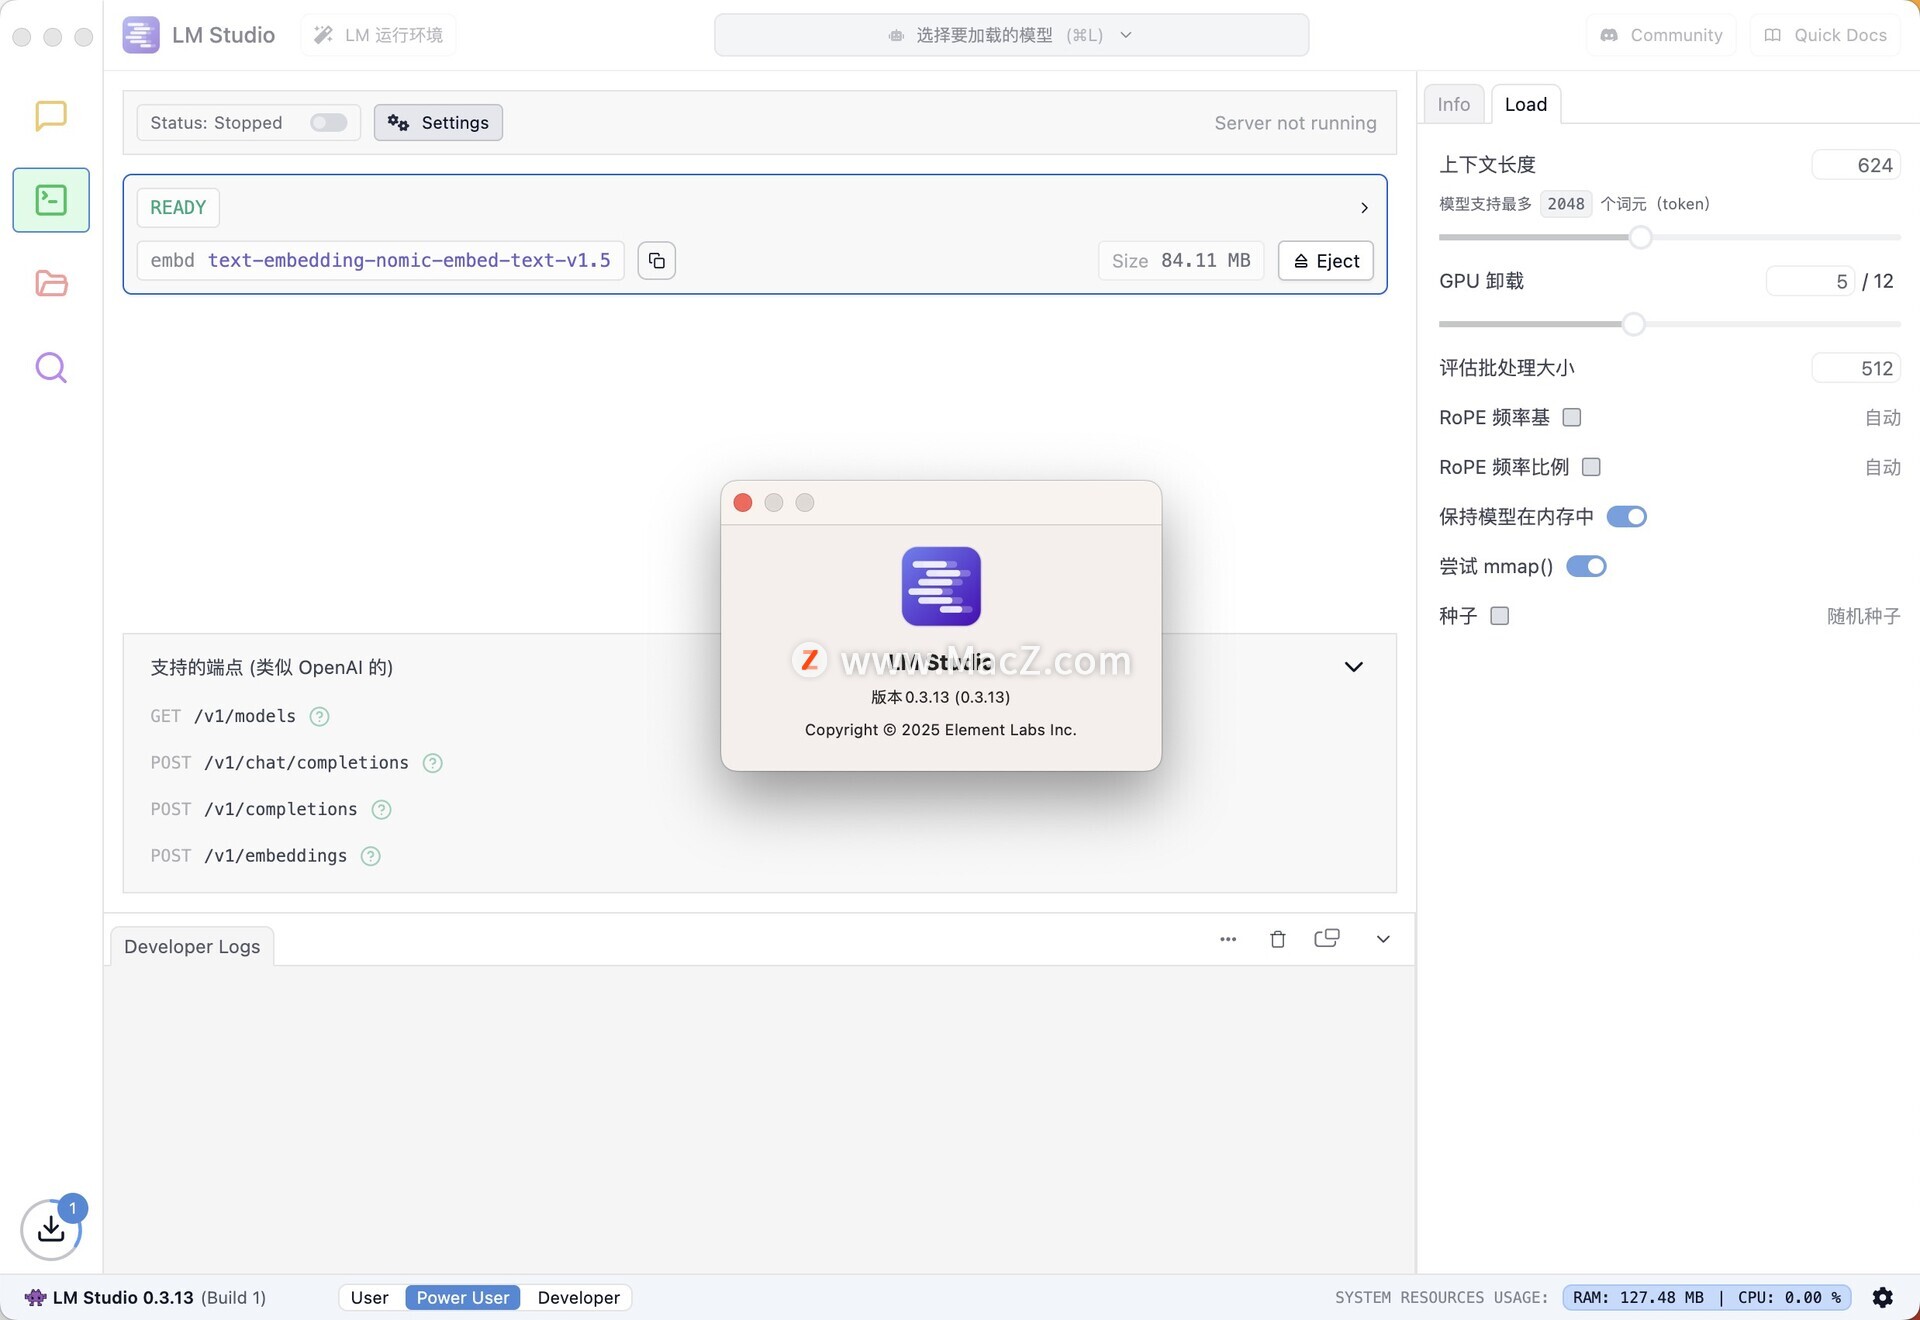Check the 种子 seed checkbox
Viewport: 1920px width, 1320px height.
coord(1499,616)
